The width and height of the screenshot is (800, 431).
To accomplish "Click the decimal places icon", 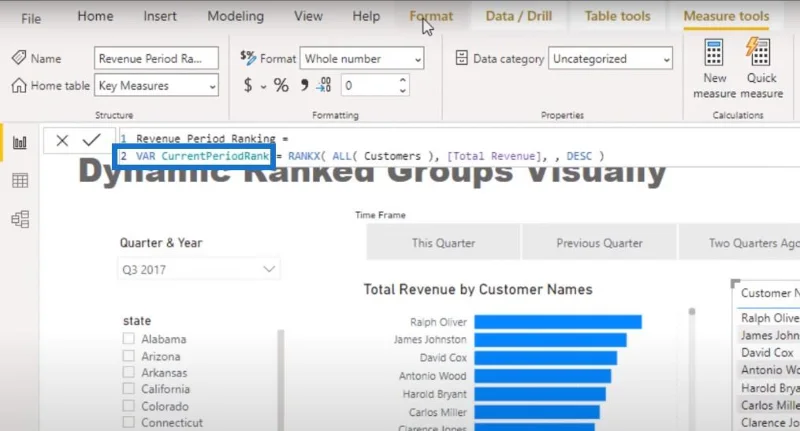I will click(324, 85).
